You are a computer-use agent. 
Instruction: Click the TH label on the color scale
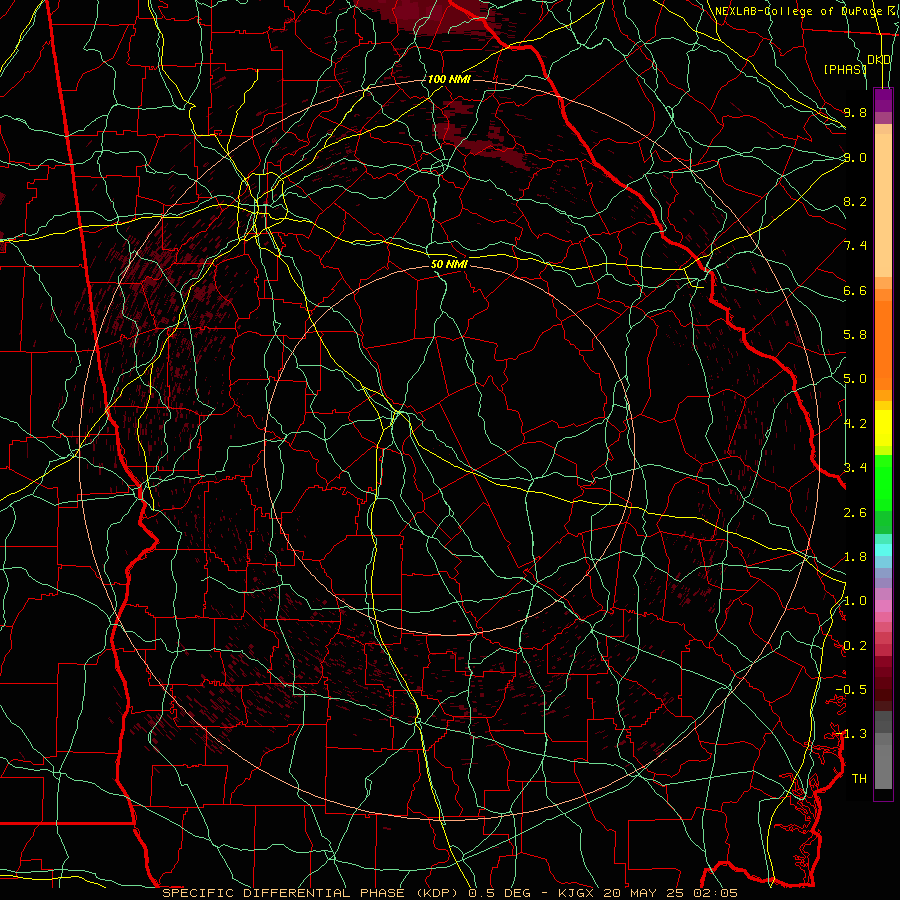coord(859,779)
